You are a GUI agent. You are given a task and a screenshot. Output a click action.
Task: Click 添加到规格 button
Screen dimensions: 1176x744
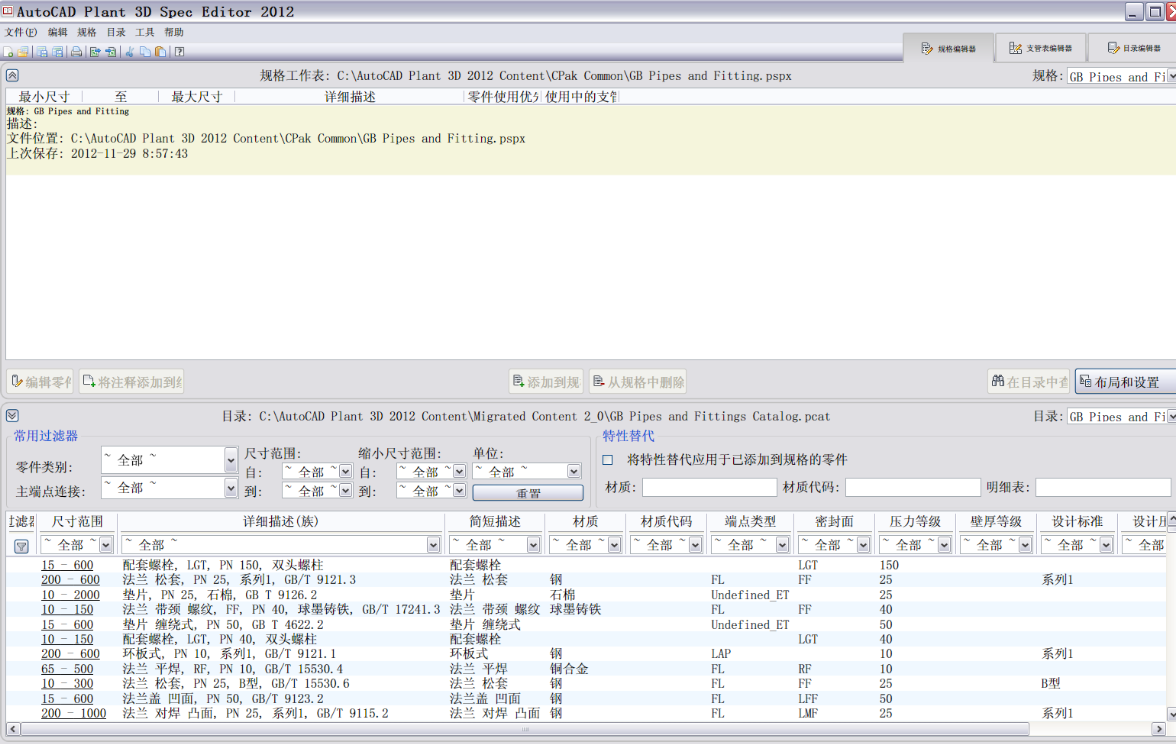546,382
